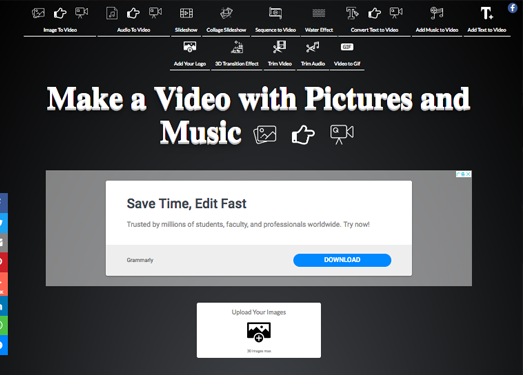Go to Add Music to Video link

[437, 30]
